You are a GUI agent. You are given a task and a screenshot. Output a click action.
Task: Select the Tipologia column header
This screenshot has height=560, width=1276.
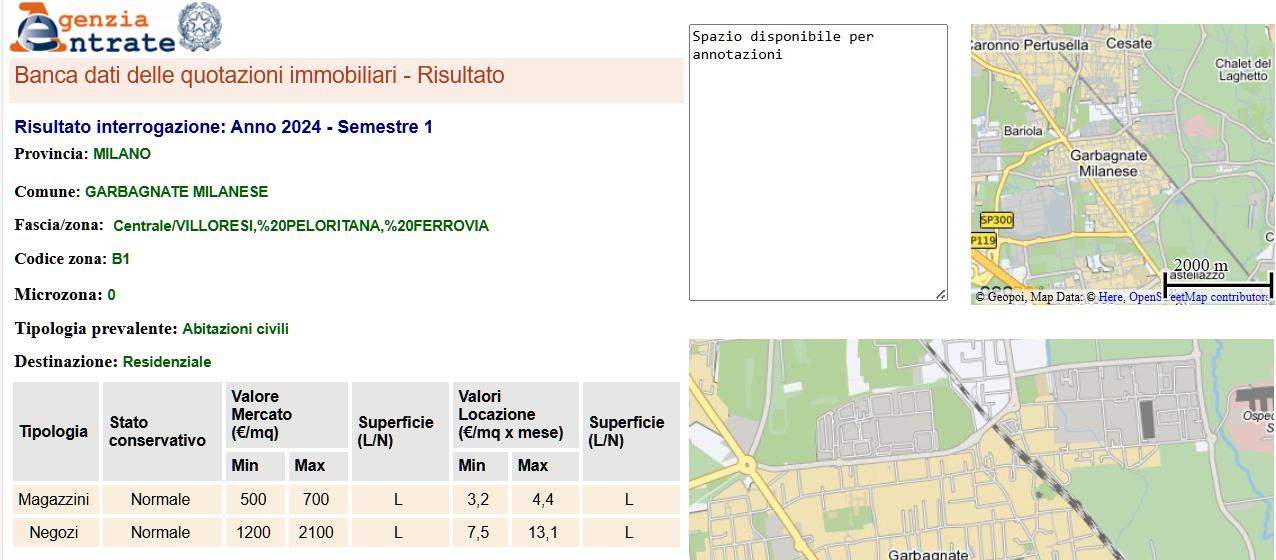(55, 431)
